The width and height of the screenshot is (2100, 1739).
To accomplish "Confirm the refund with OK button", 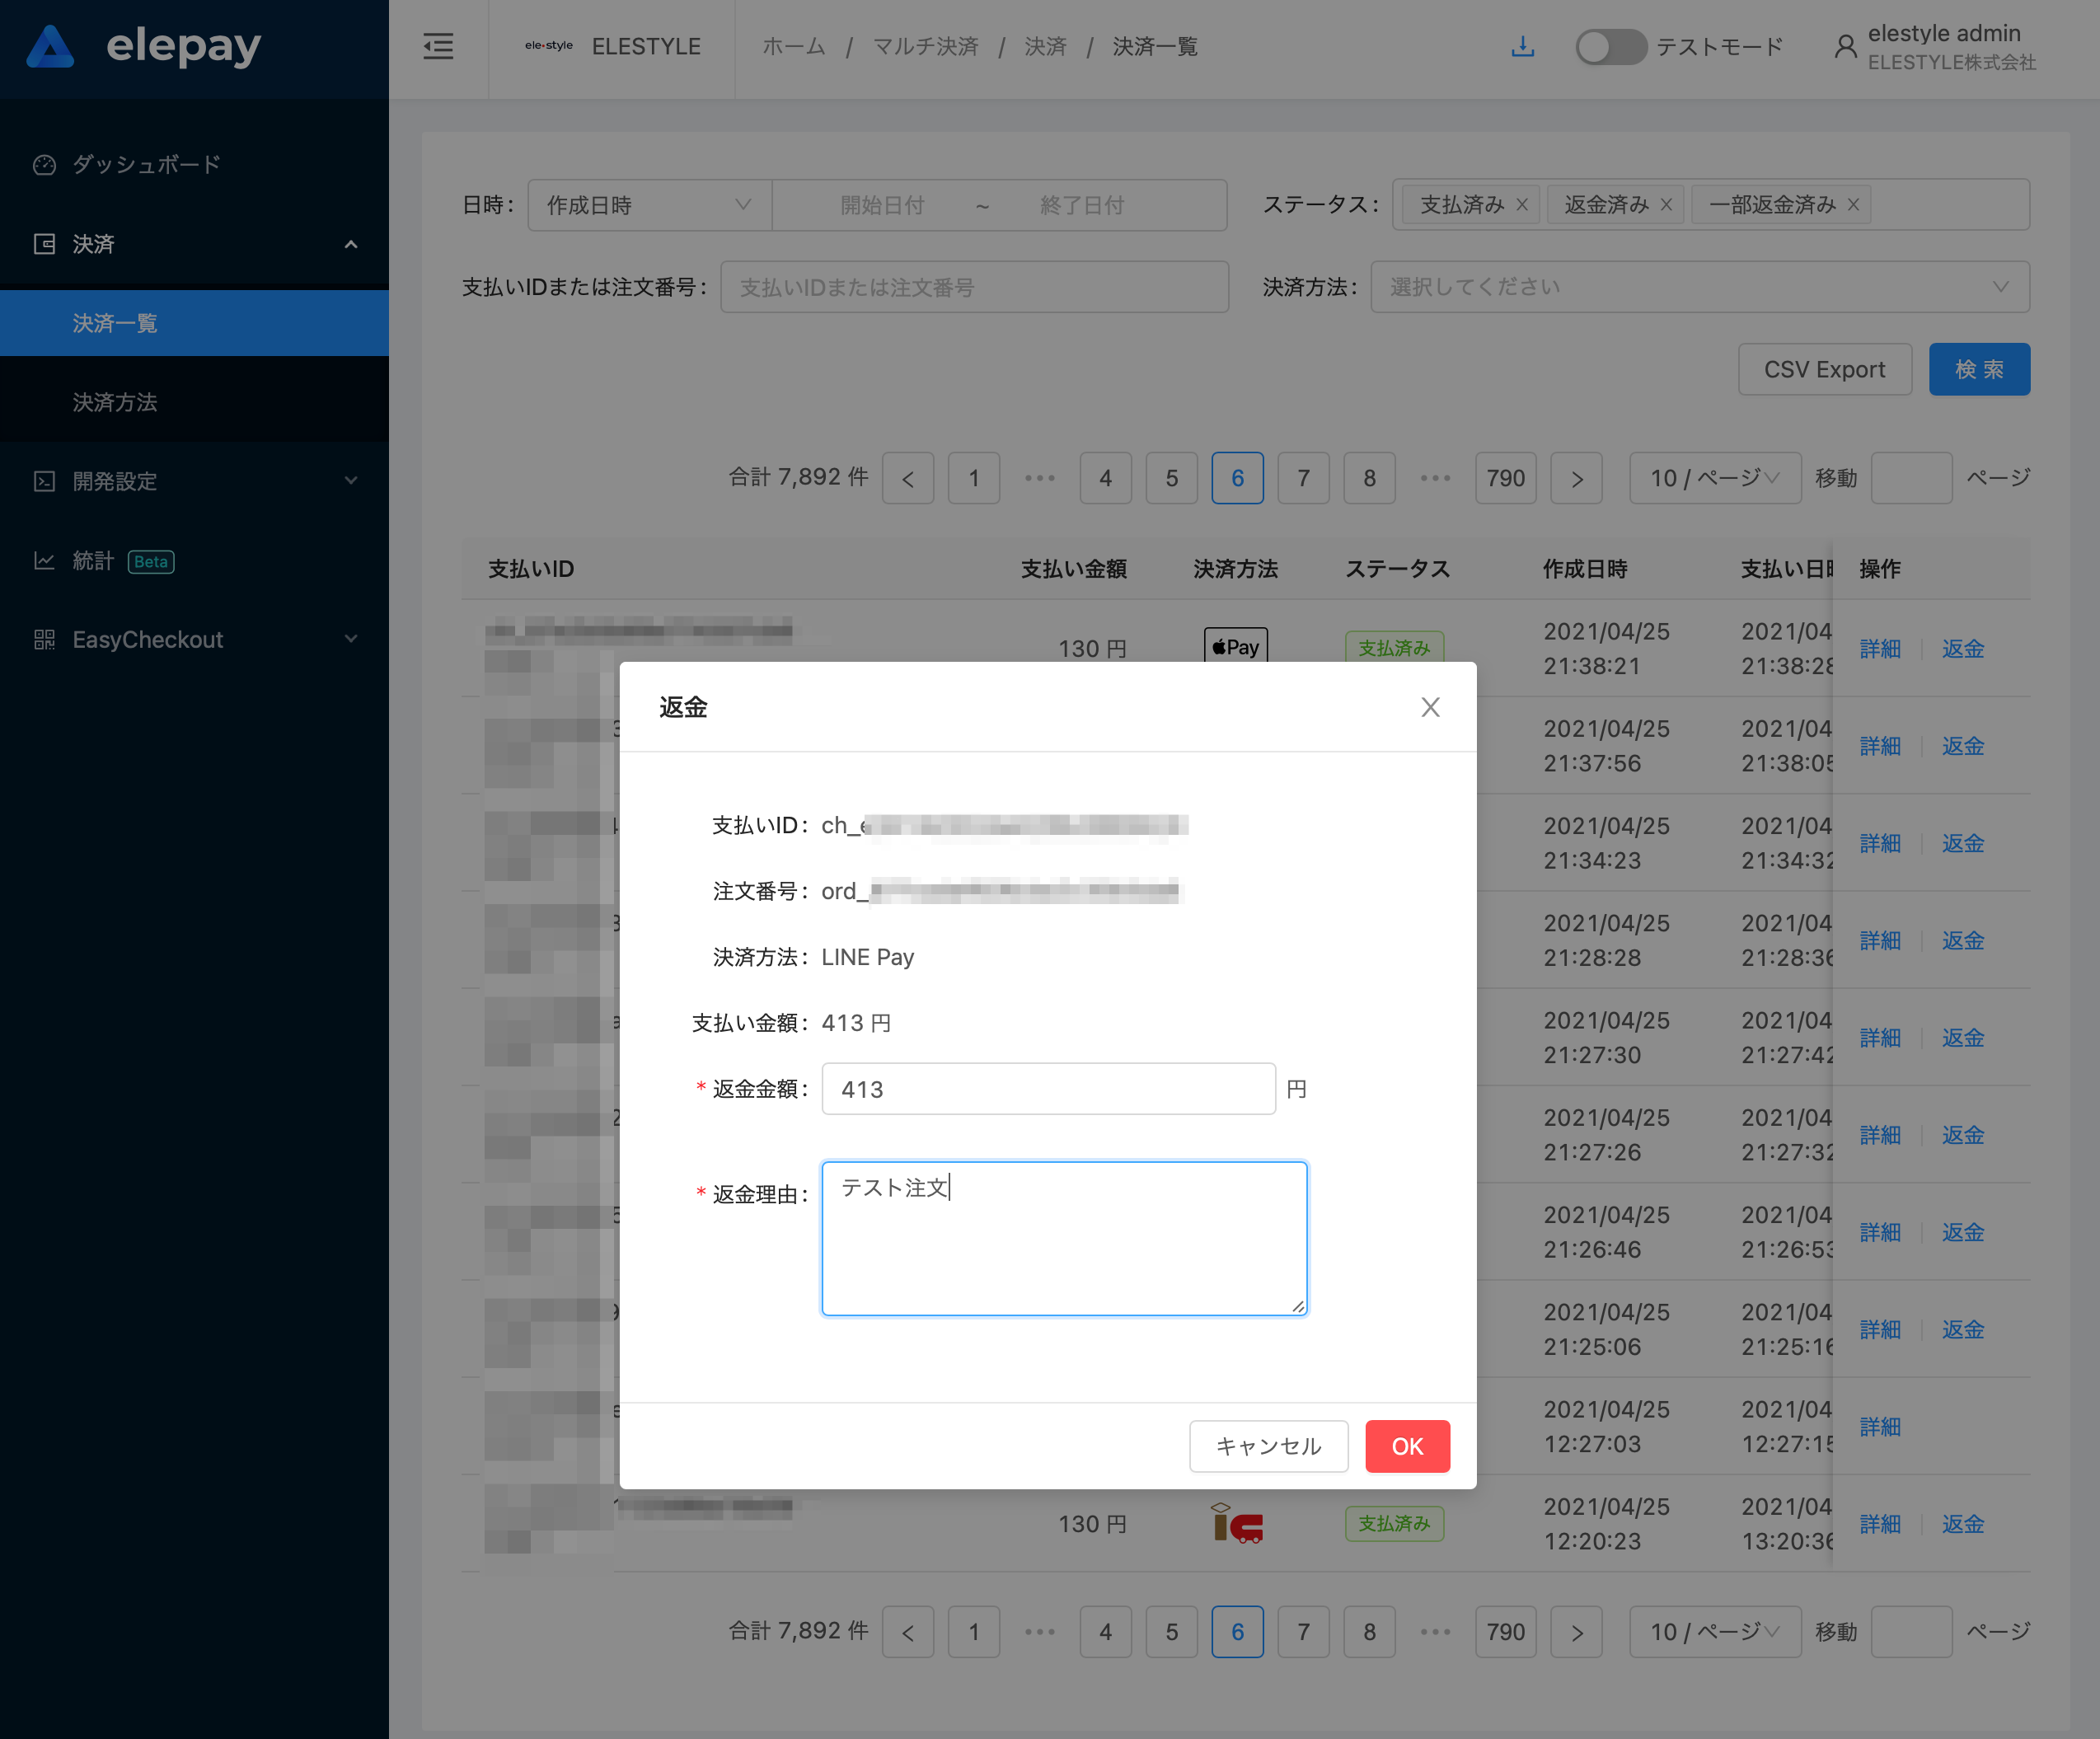I will coord(1407,1446).
